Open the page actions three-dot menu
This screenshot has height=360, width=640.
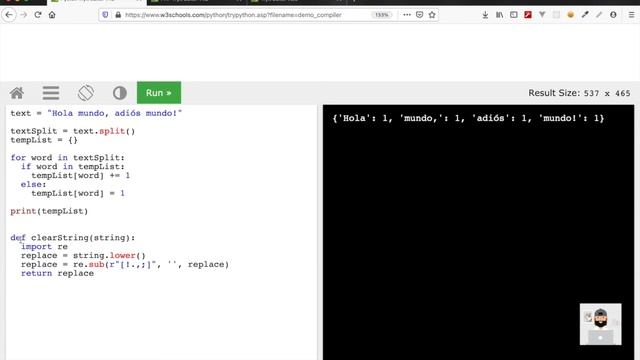pos(407,15)
